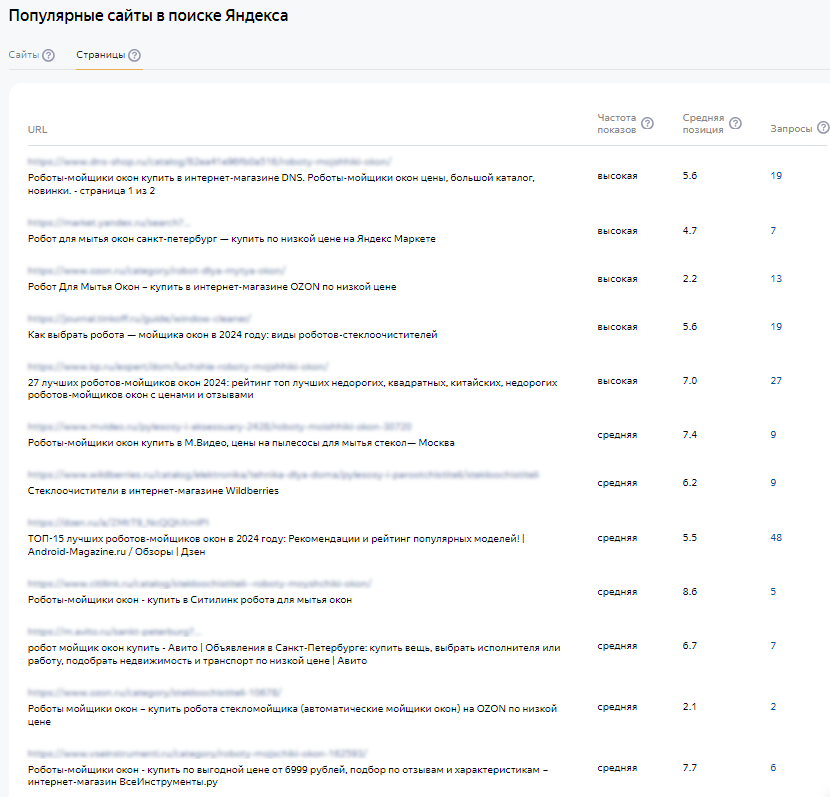
Task: Select the Страницы tab
Action: pyautogui.click(x=101, y=56)
